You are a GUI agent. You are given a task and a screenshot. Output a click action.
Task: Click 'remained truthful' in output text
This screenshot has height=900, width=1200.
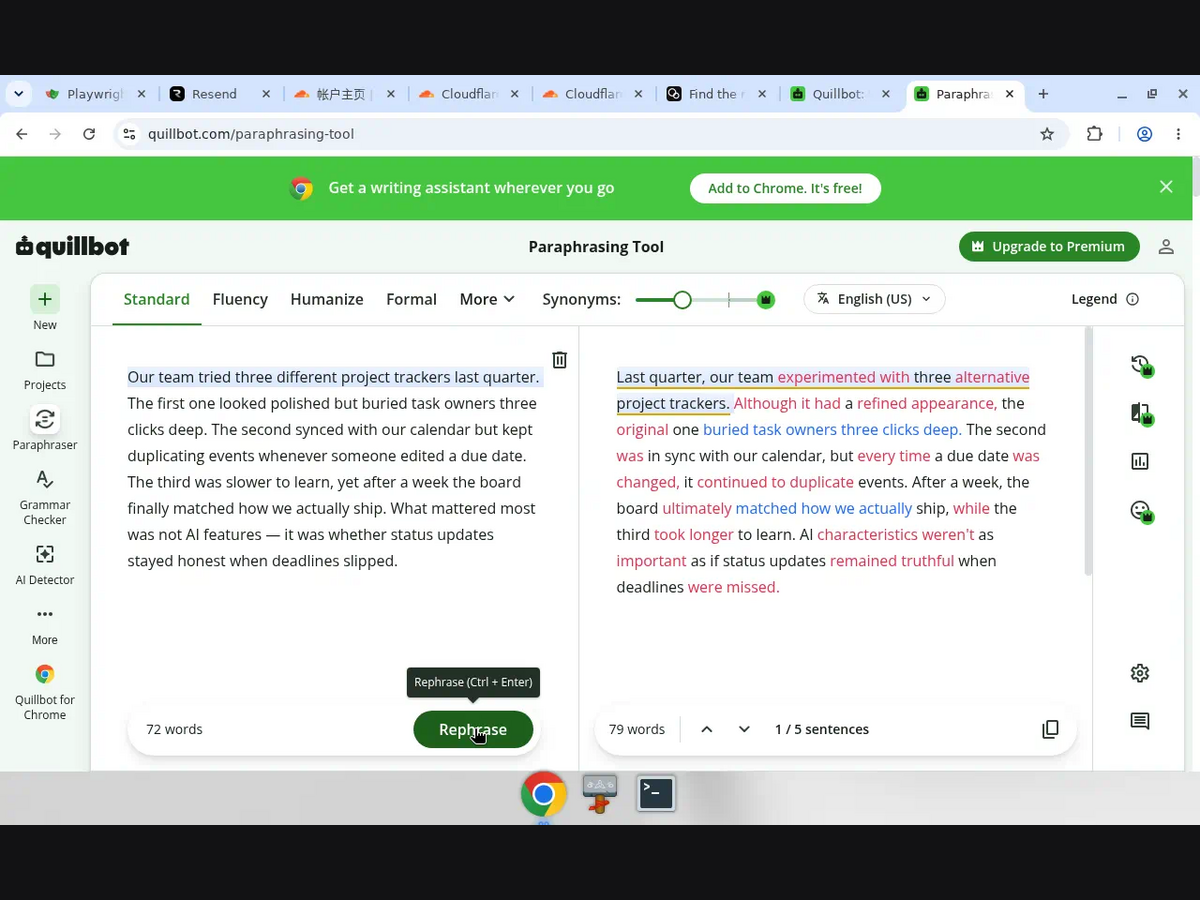[x=892, y=561]
